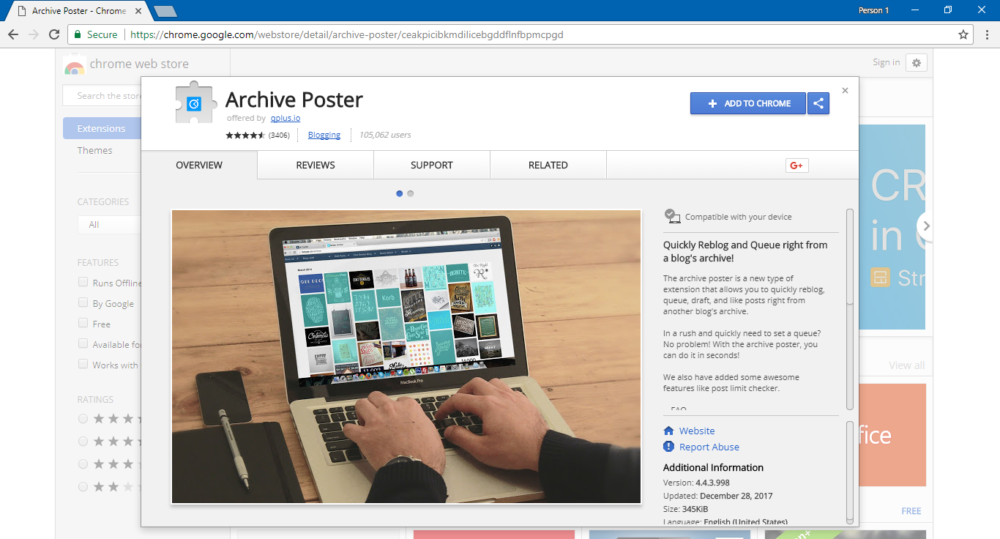
Task: Click the (3406) ratings count
Action: pyautogui.click(x=279, y=135)
